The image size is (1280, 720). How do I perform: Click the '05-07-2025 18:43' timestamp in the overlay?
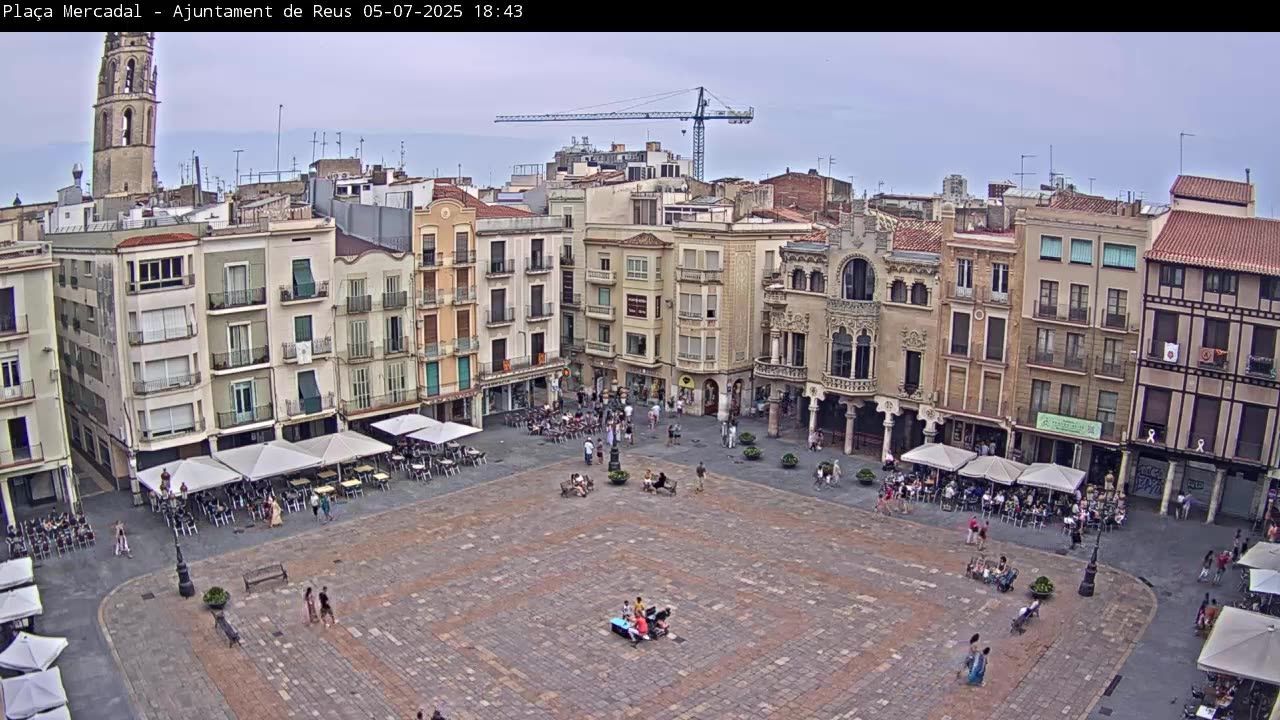pos(443,12)
